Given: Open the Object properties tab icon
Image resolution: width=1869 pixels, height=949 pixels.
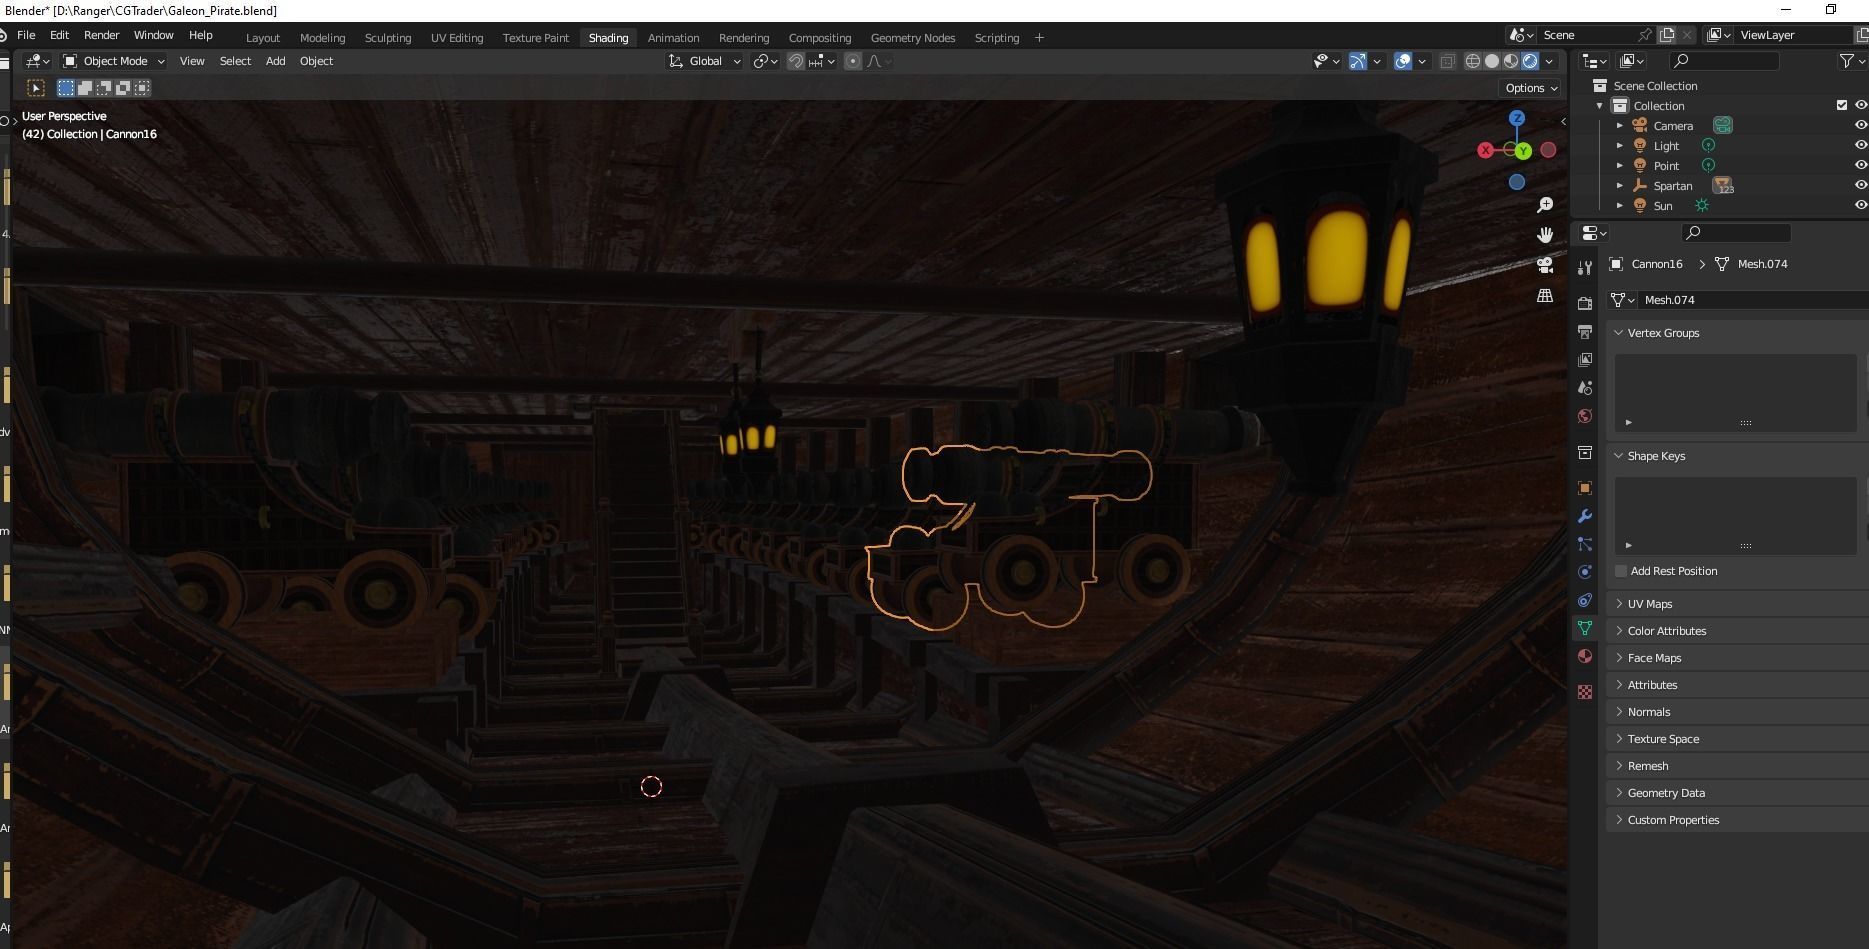Looking at the screenshot, I should (x=1585, y=488).
